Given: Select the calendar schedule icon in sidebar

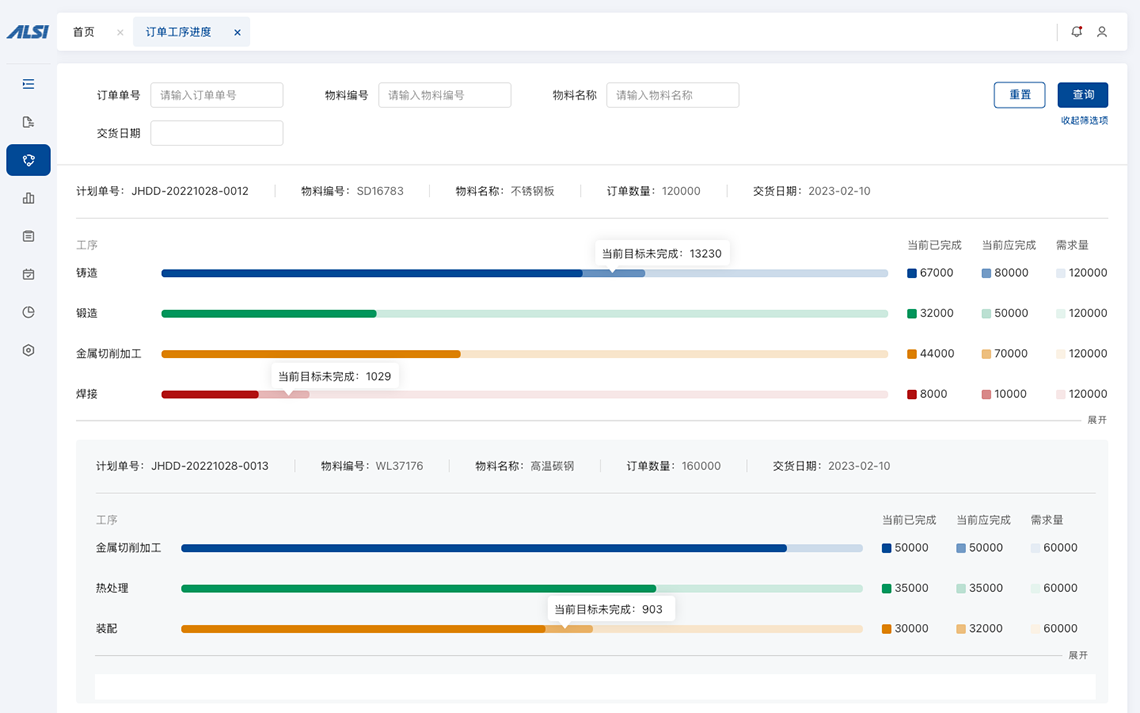Looking at the screenshot, I should (x=28, y=274).
